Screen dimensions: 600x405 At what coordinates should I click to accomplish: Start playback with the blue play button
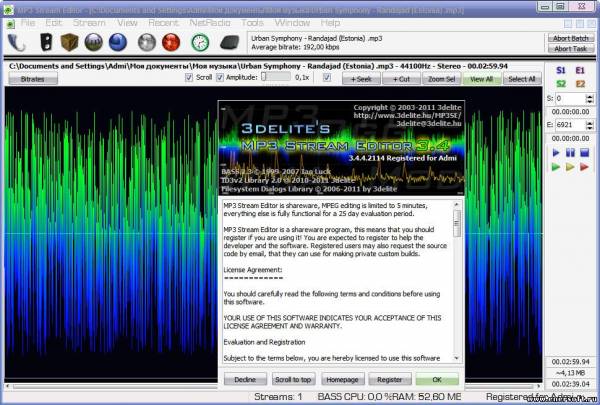click(556, 153)
